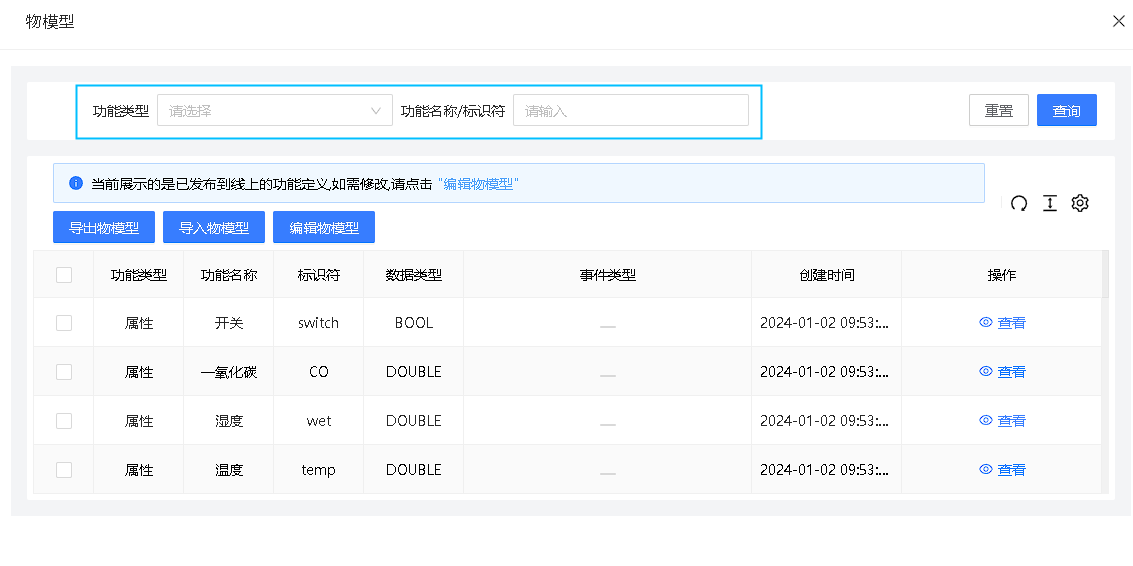
Task: Click the refresh icon above the table
Action: [1019, 204]
